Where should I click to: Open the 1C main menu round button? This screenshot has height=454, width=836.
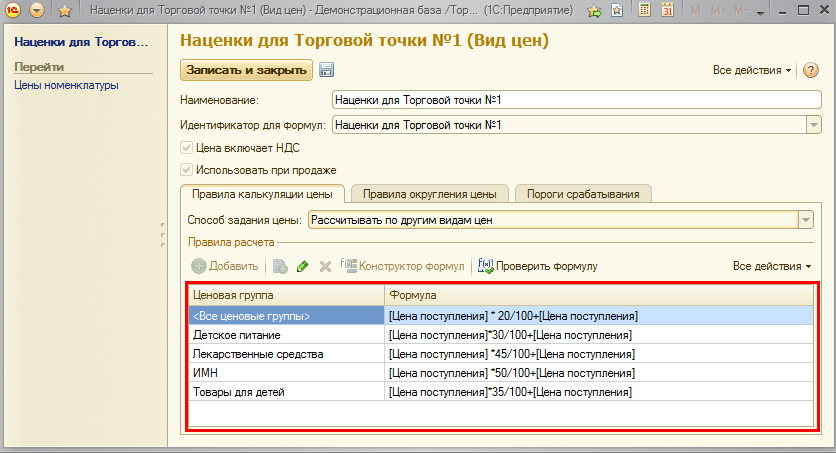click(x=37, y=12)
